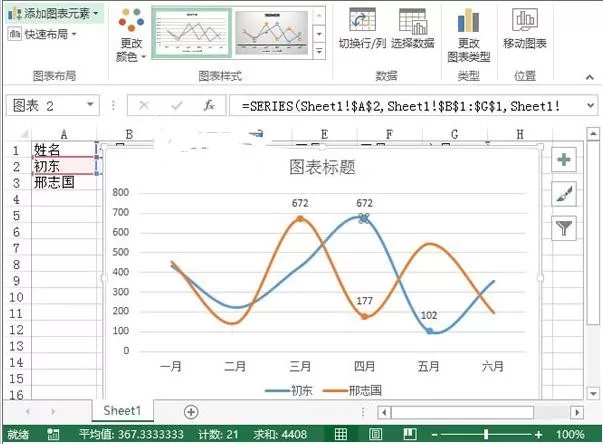Click the 更改图表类型 icon
Image resolution: width=603 pixels, height=444 pixels.
468,20
